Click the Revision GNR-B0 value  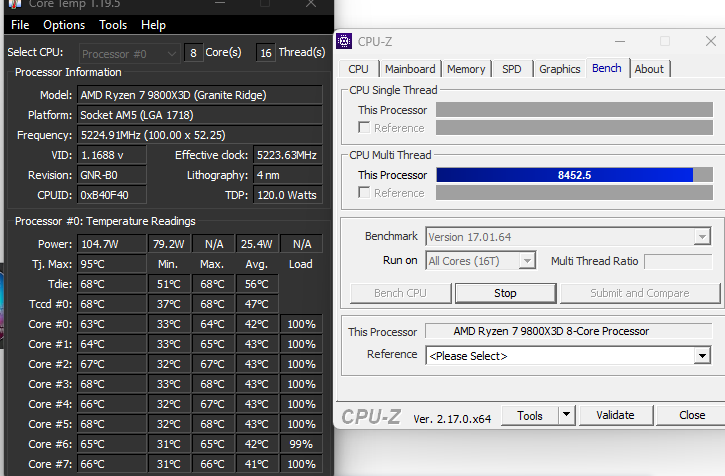click(112, 175)
